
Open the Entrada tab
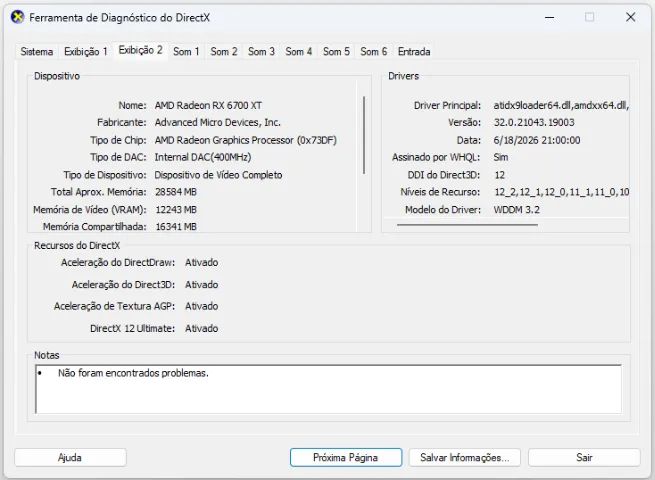[414, 52]
